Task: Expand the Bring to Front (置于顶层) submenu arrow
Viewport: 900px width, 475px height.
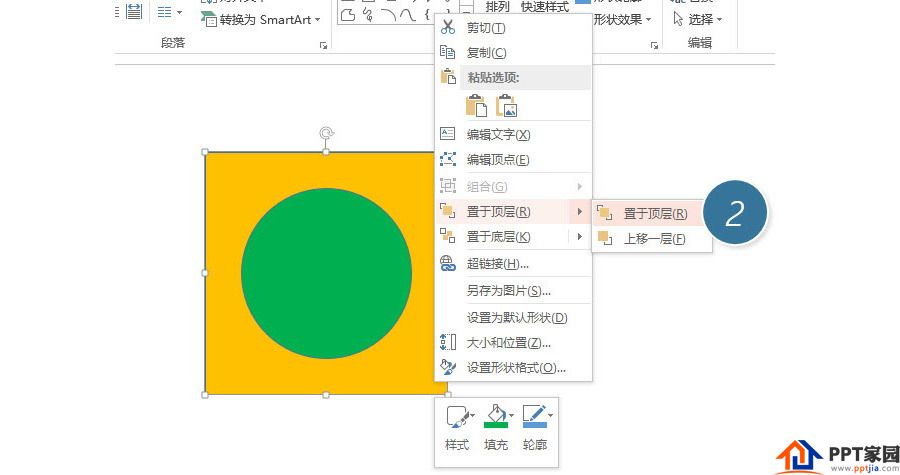Action: pos(580,212)
